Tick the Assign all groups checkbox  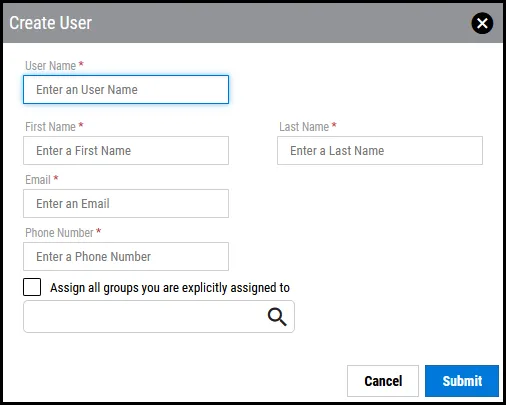point(32,287)
